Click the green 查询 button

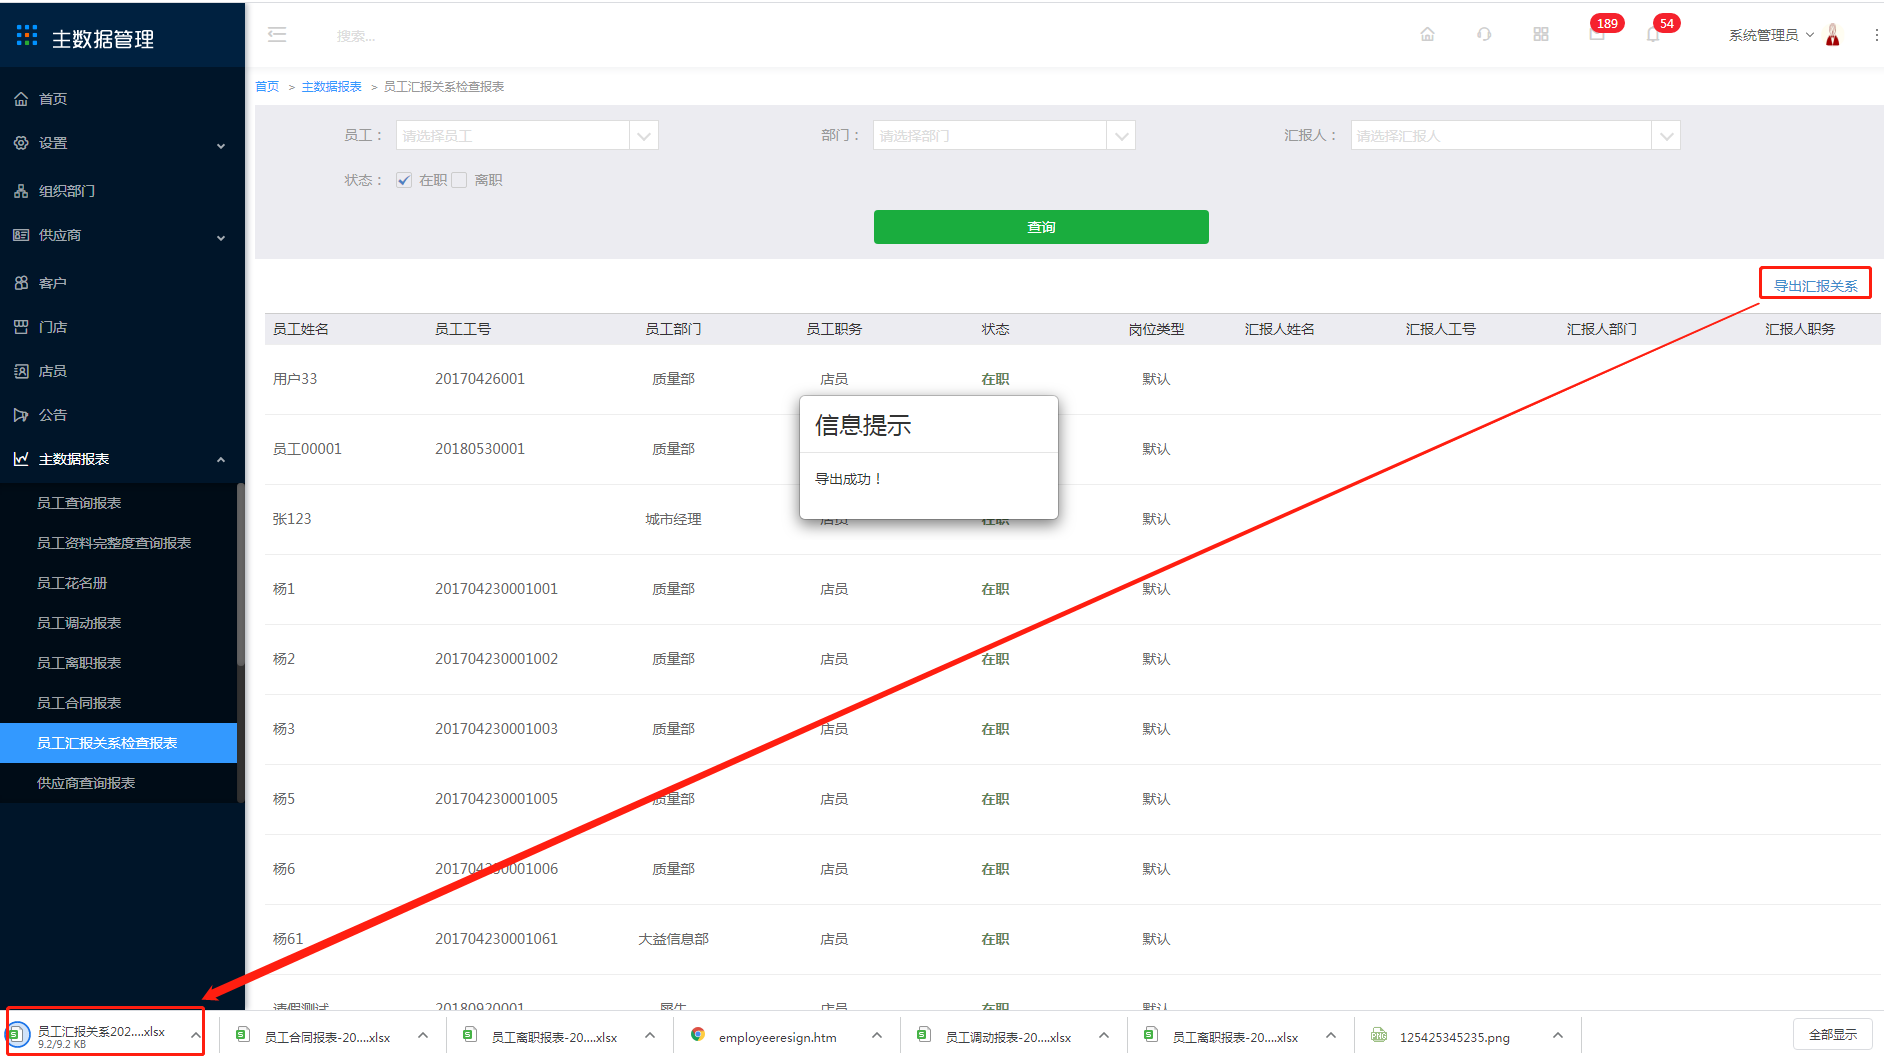1041,227
